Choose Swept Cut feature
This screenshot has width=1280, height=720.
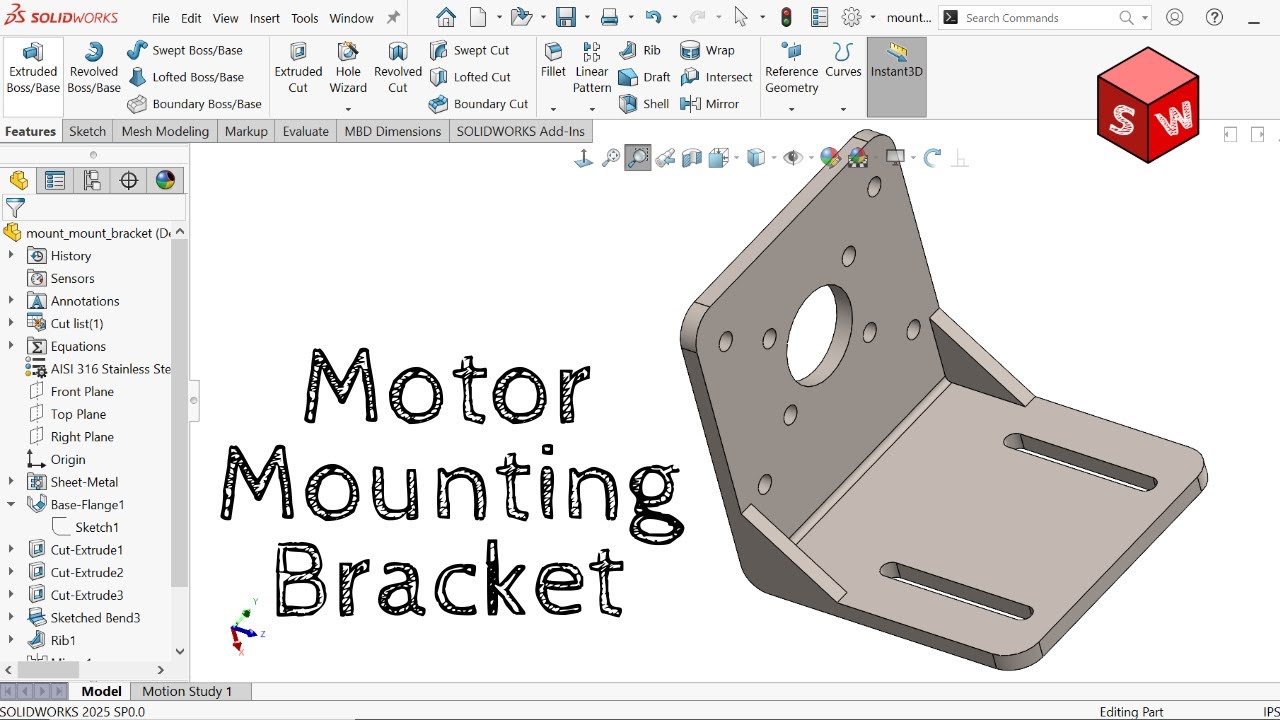click(470, 50)
